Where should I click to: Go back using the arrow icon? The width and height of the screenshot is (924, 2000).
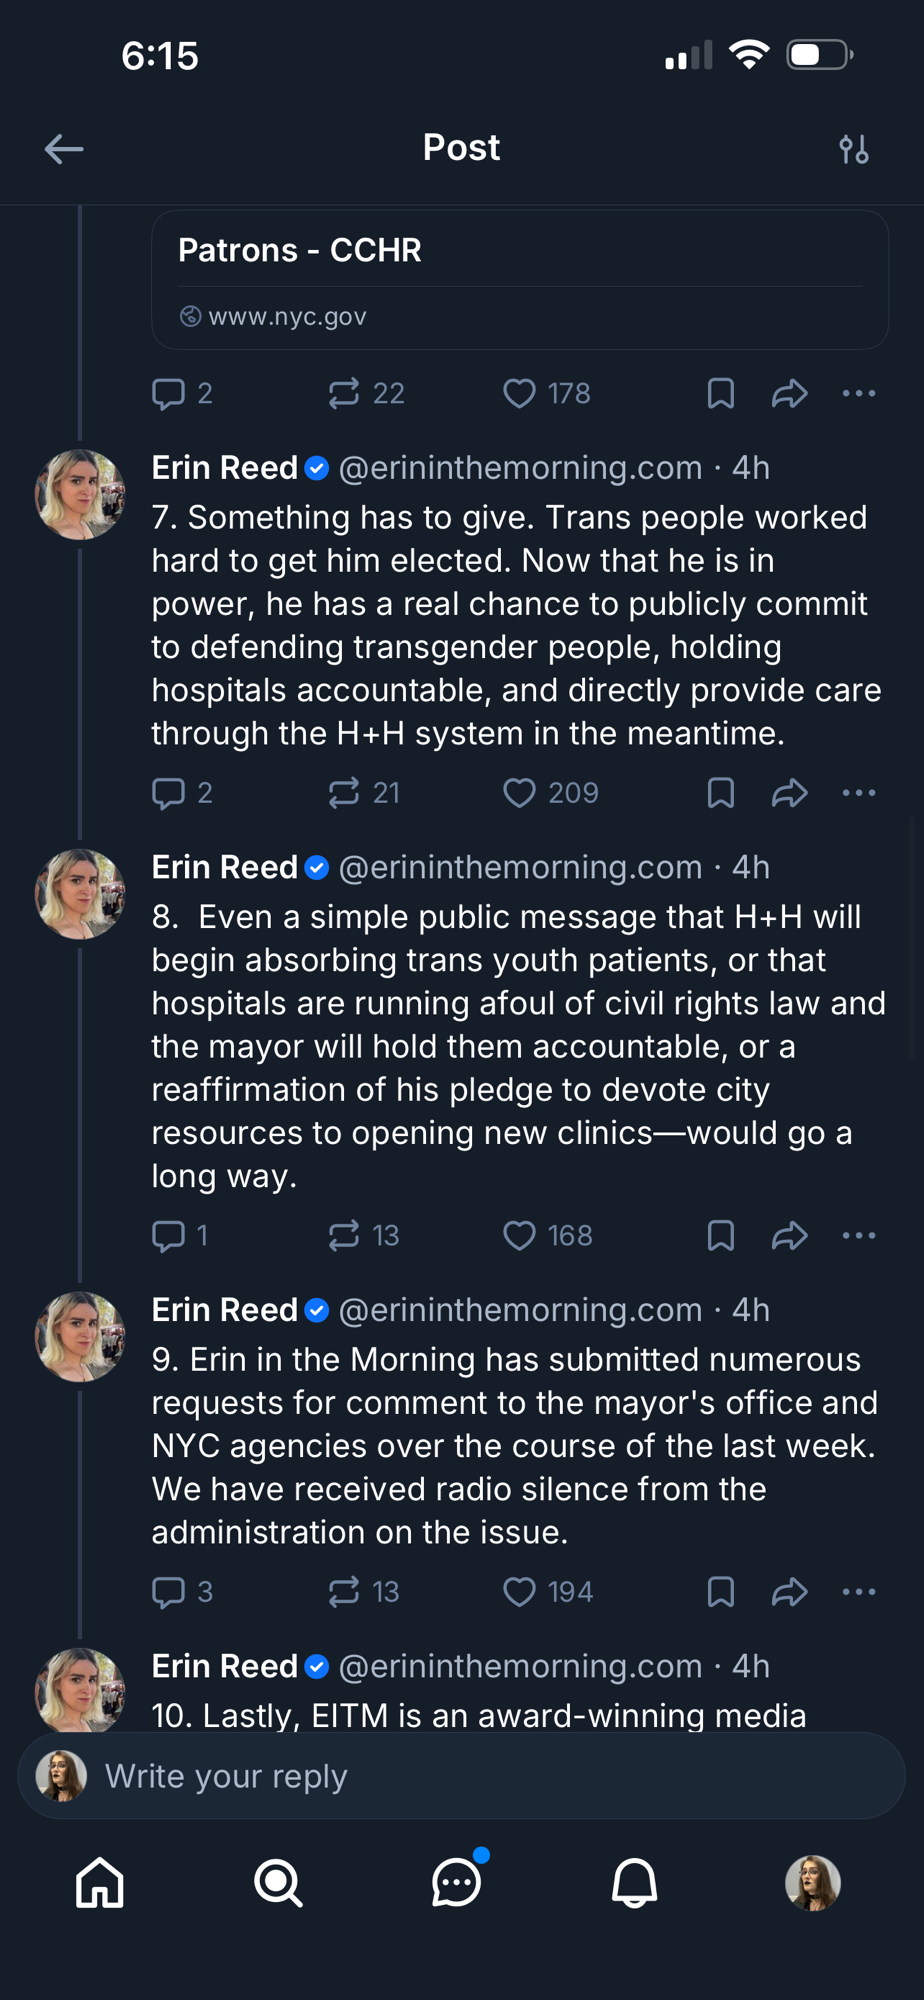tap(64, 149)
